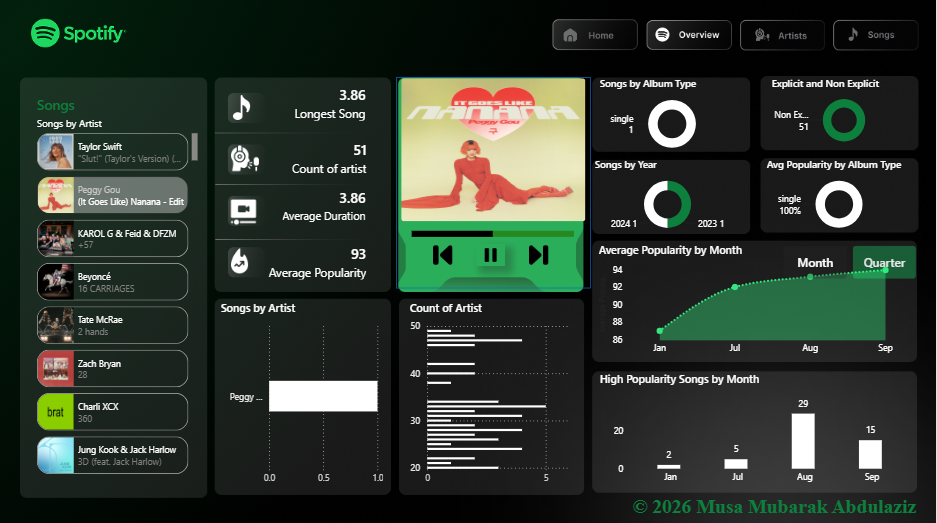Click the Songs by Year donut chart

point(667,204)
